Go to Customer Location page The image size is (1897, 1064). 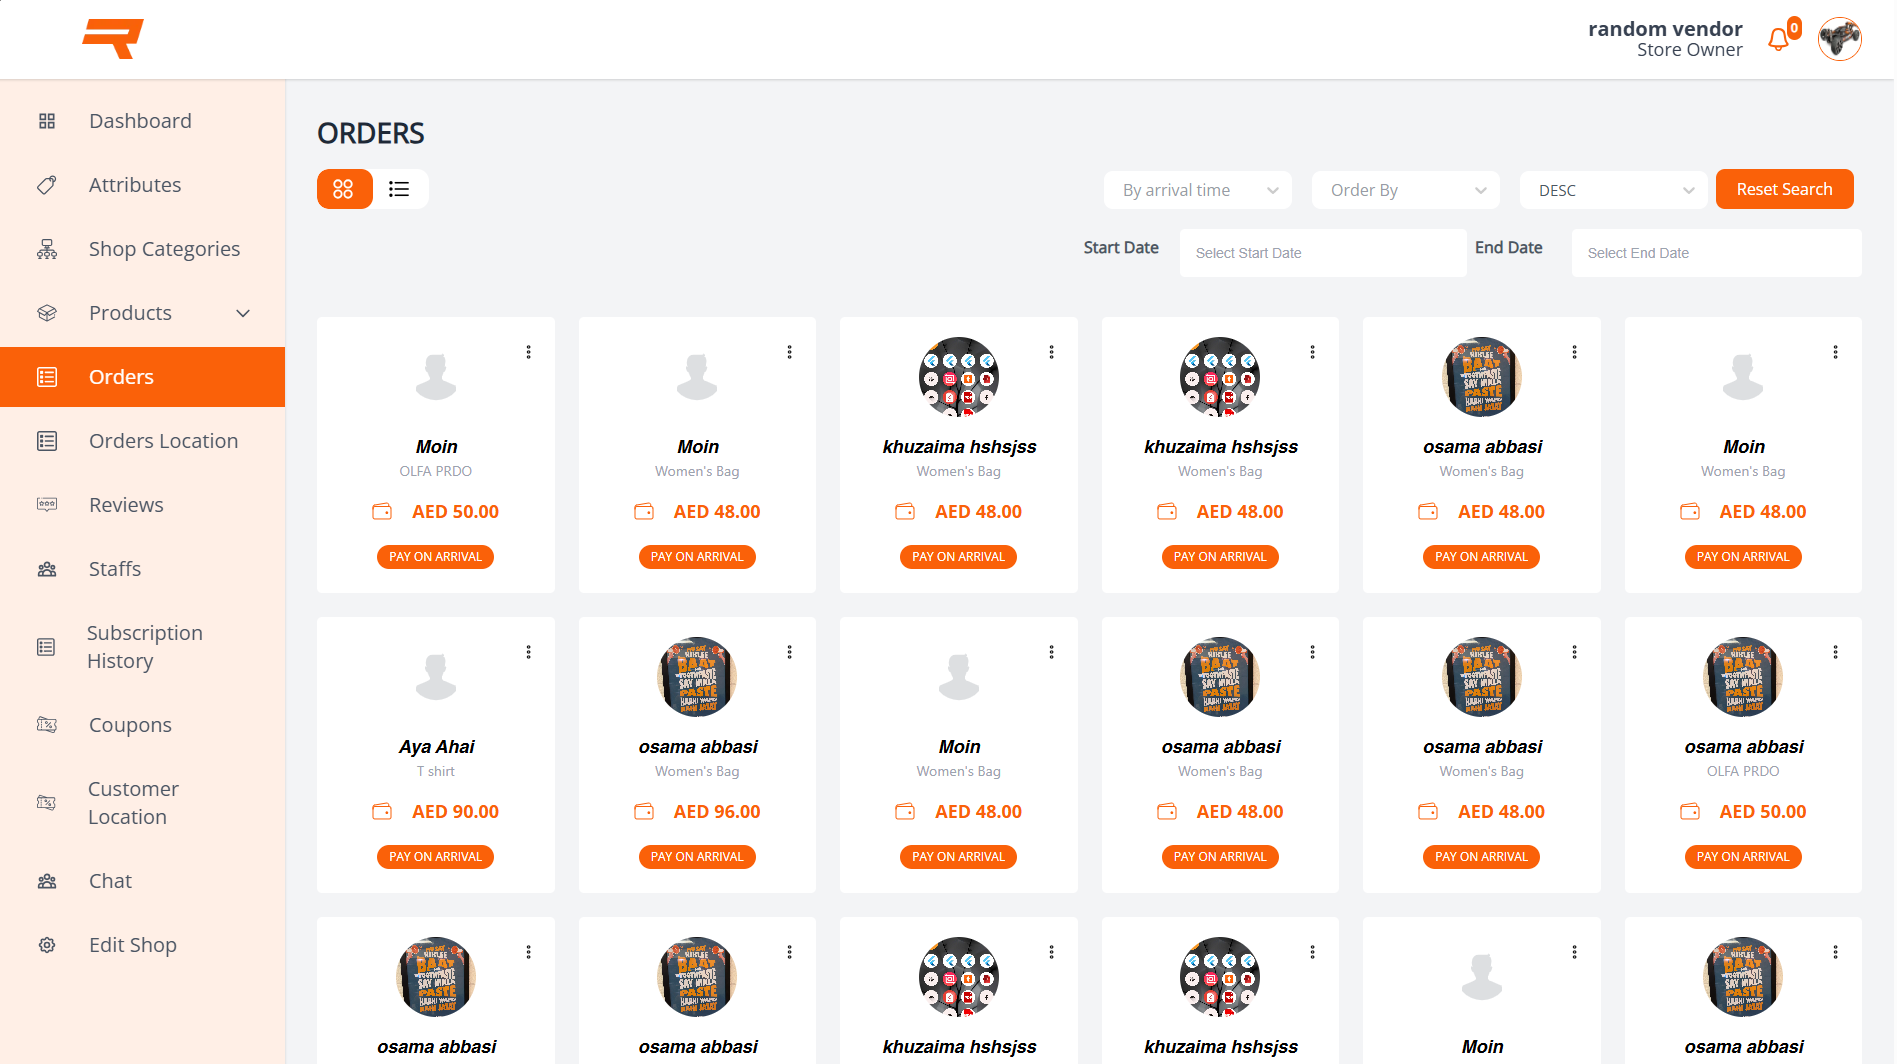(142, 803)
